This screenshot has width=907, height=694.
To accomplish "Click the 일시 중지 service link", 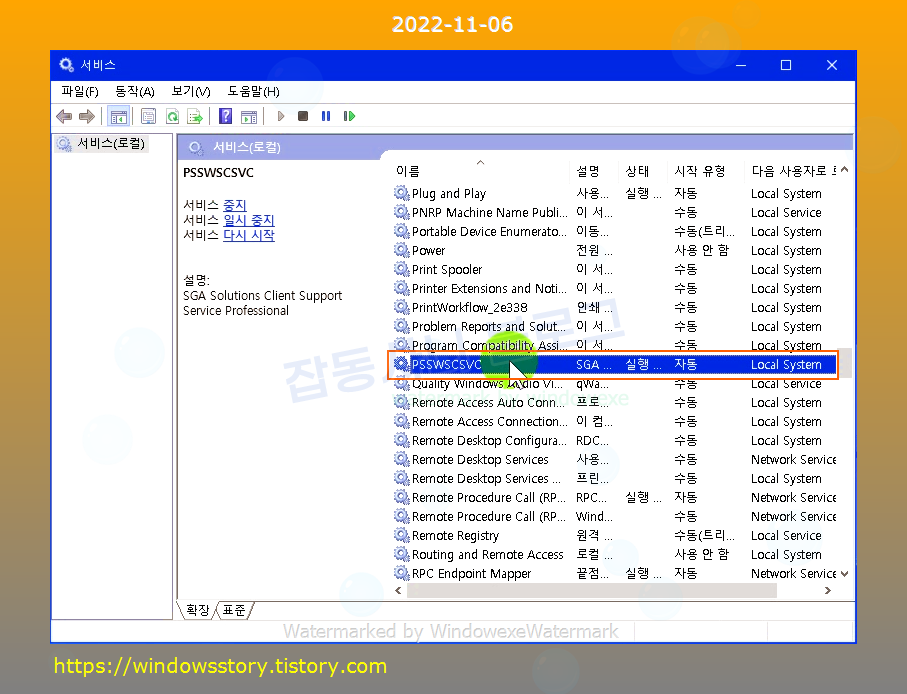I will tap(249, 220).
